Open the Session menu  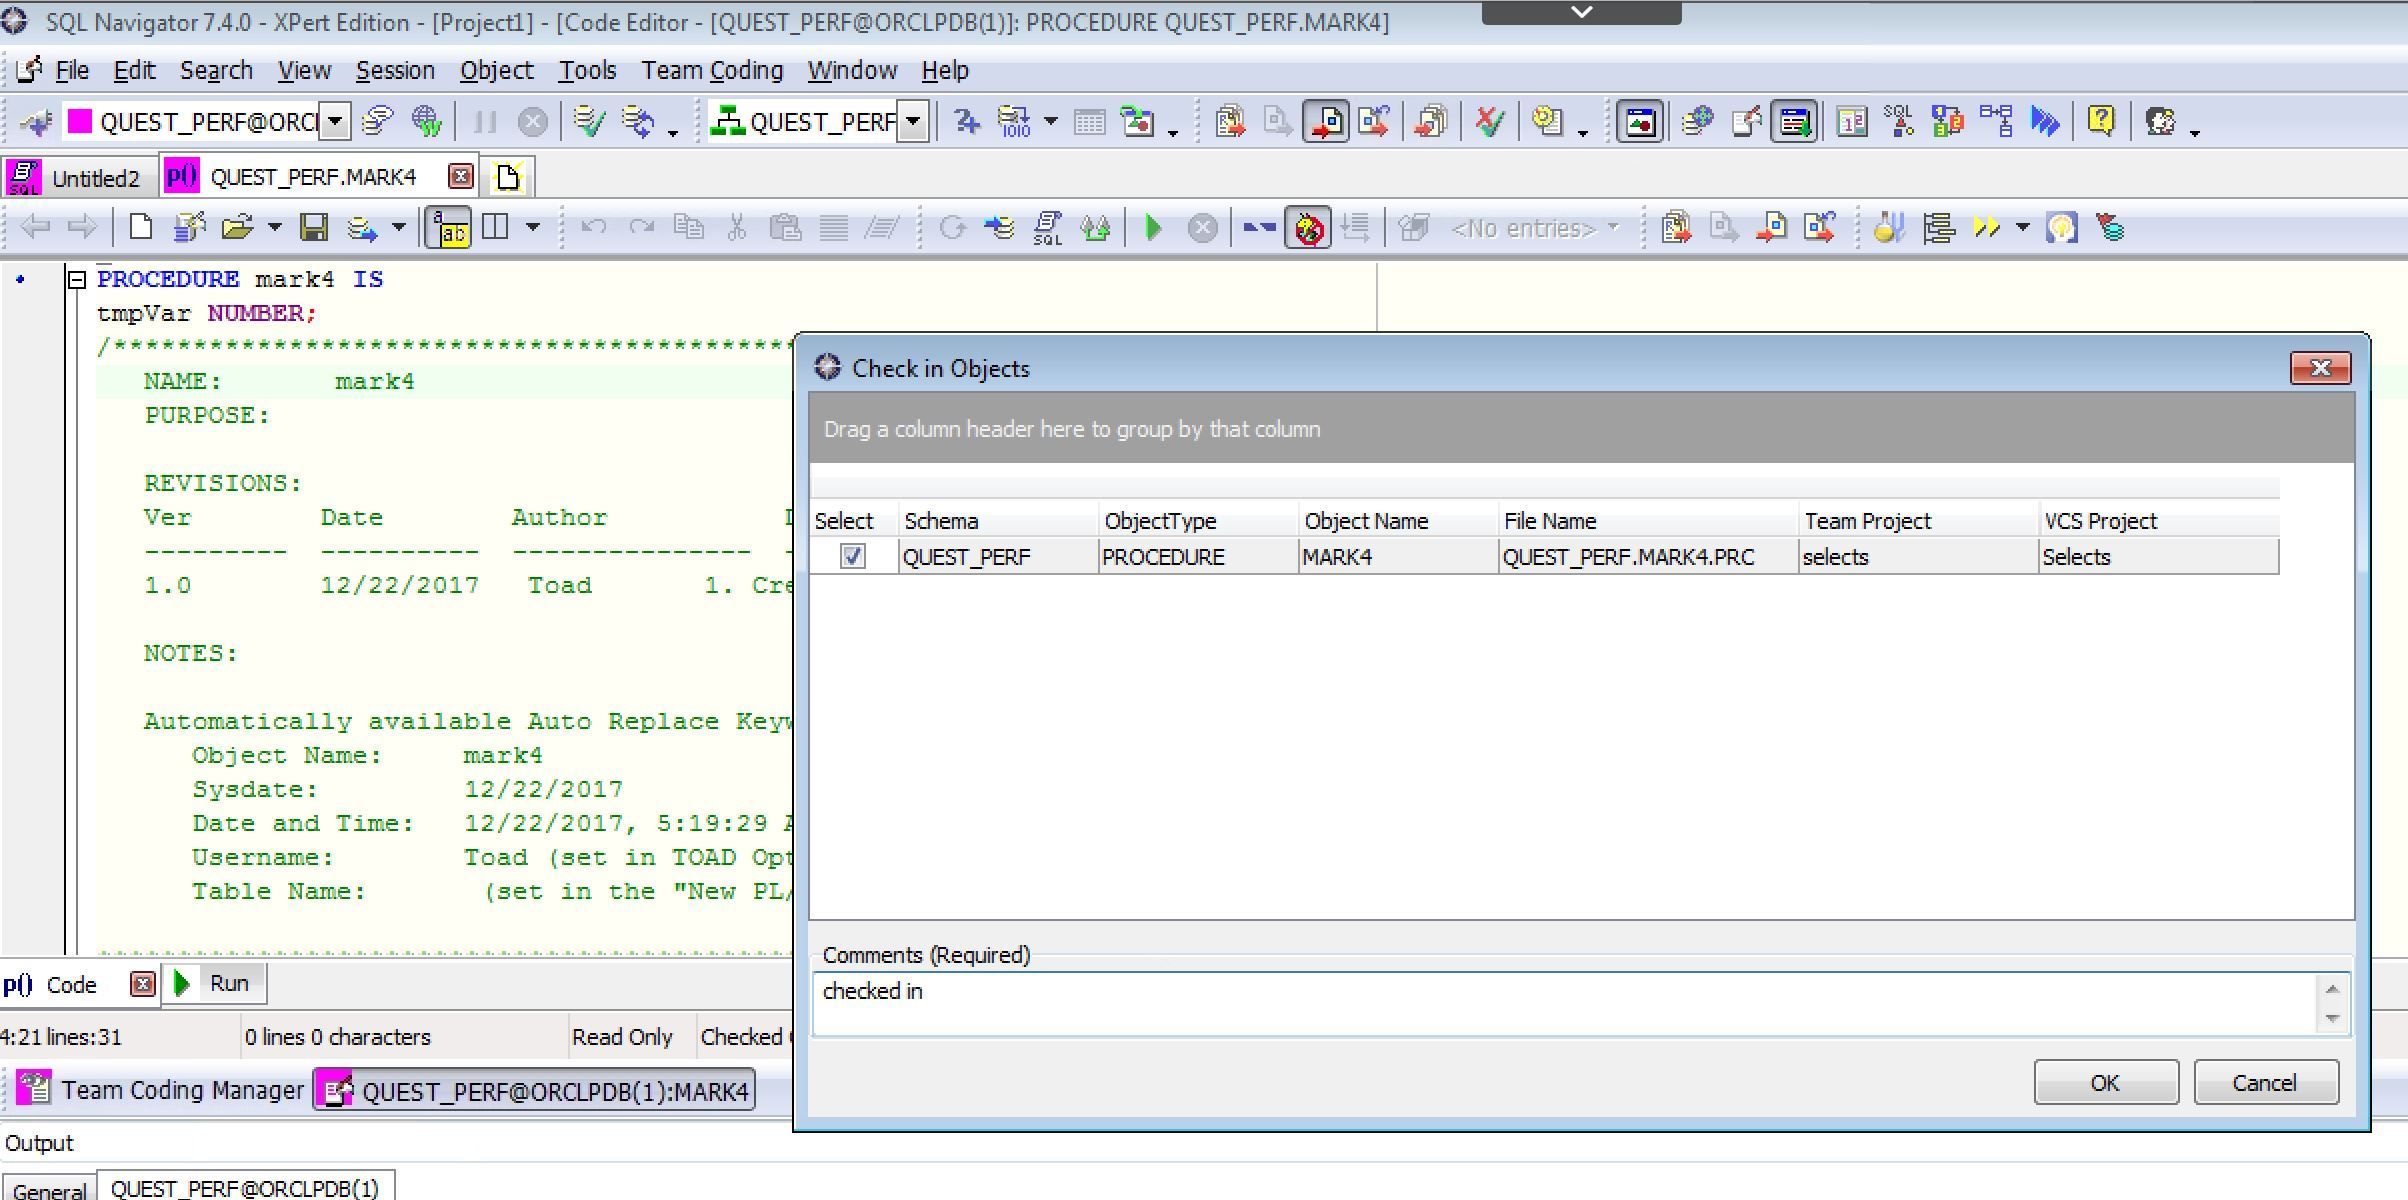[x=395, y=70]
